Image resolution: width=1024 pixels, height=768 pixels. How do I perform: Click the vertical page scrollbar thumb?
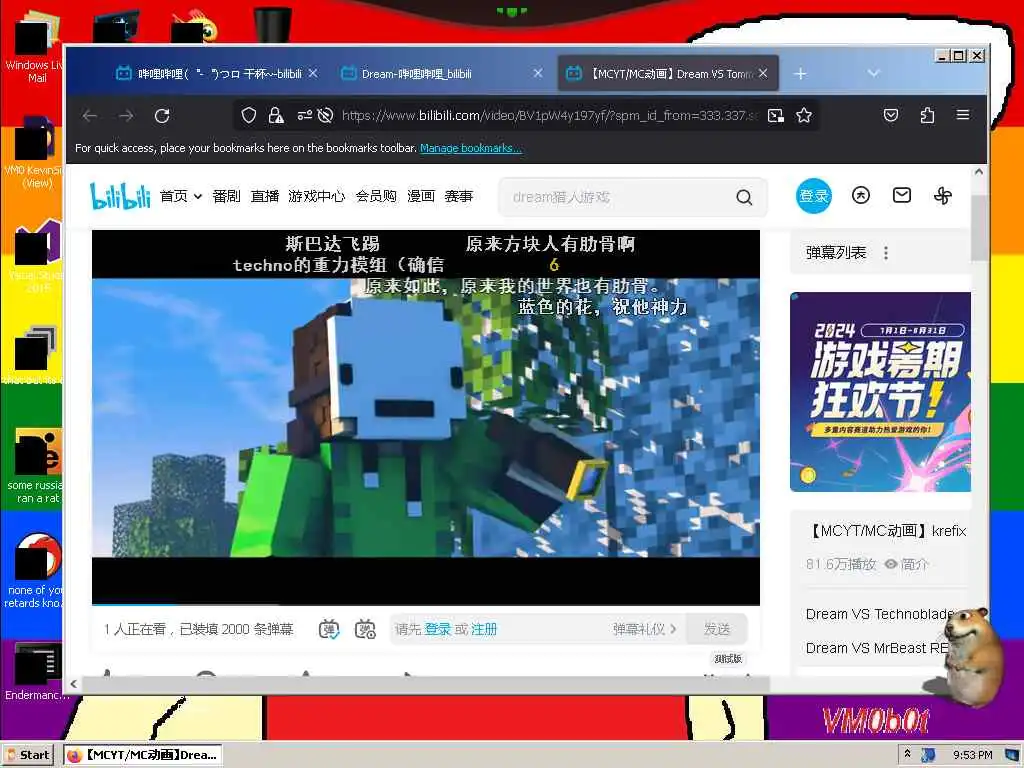pyautogui.click(x=978, y=229)
